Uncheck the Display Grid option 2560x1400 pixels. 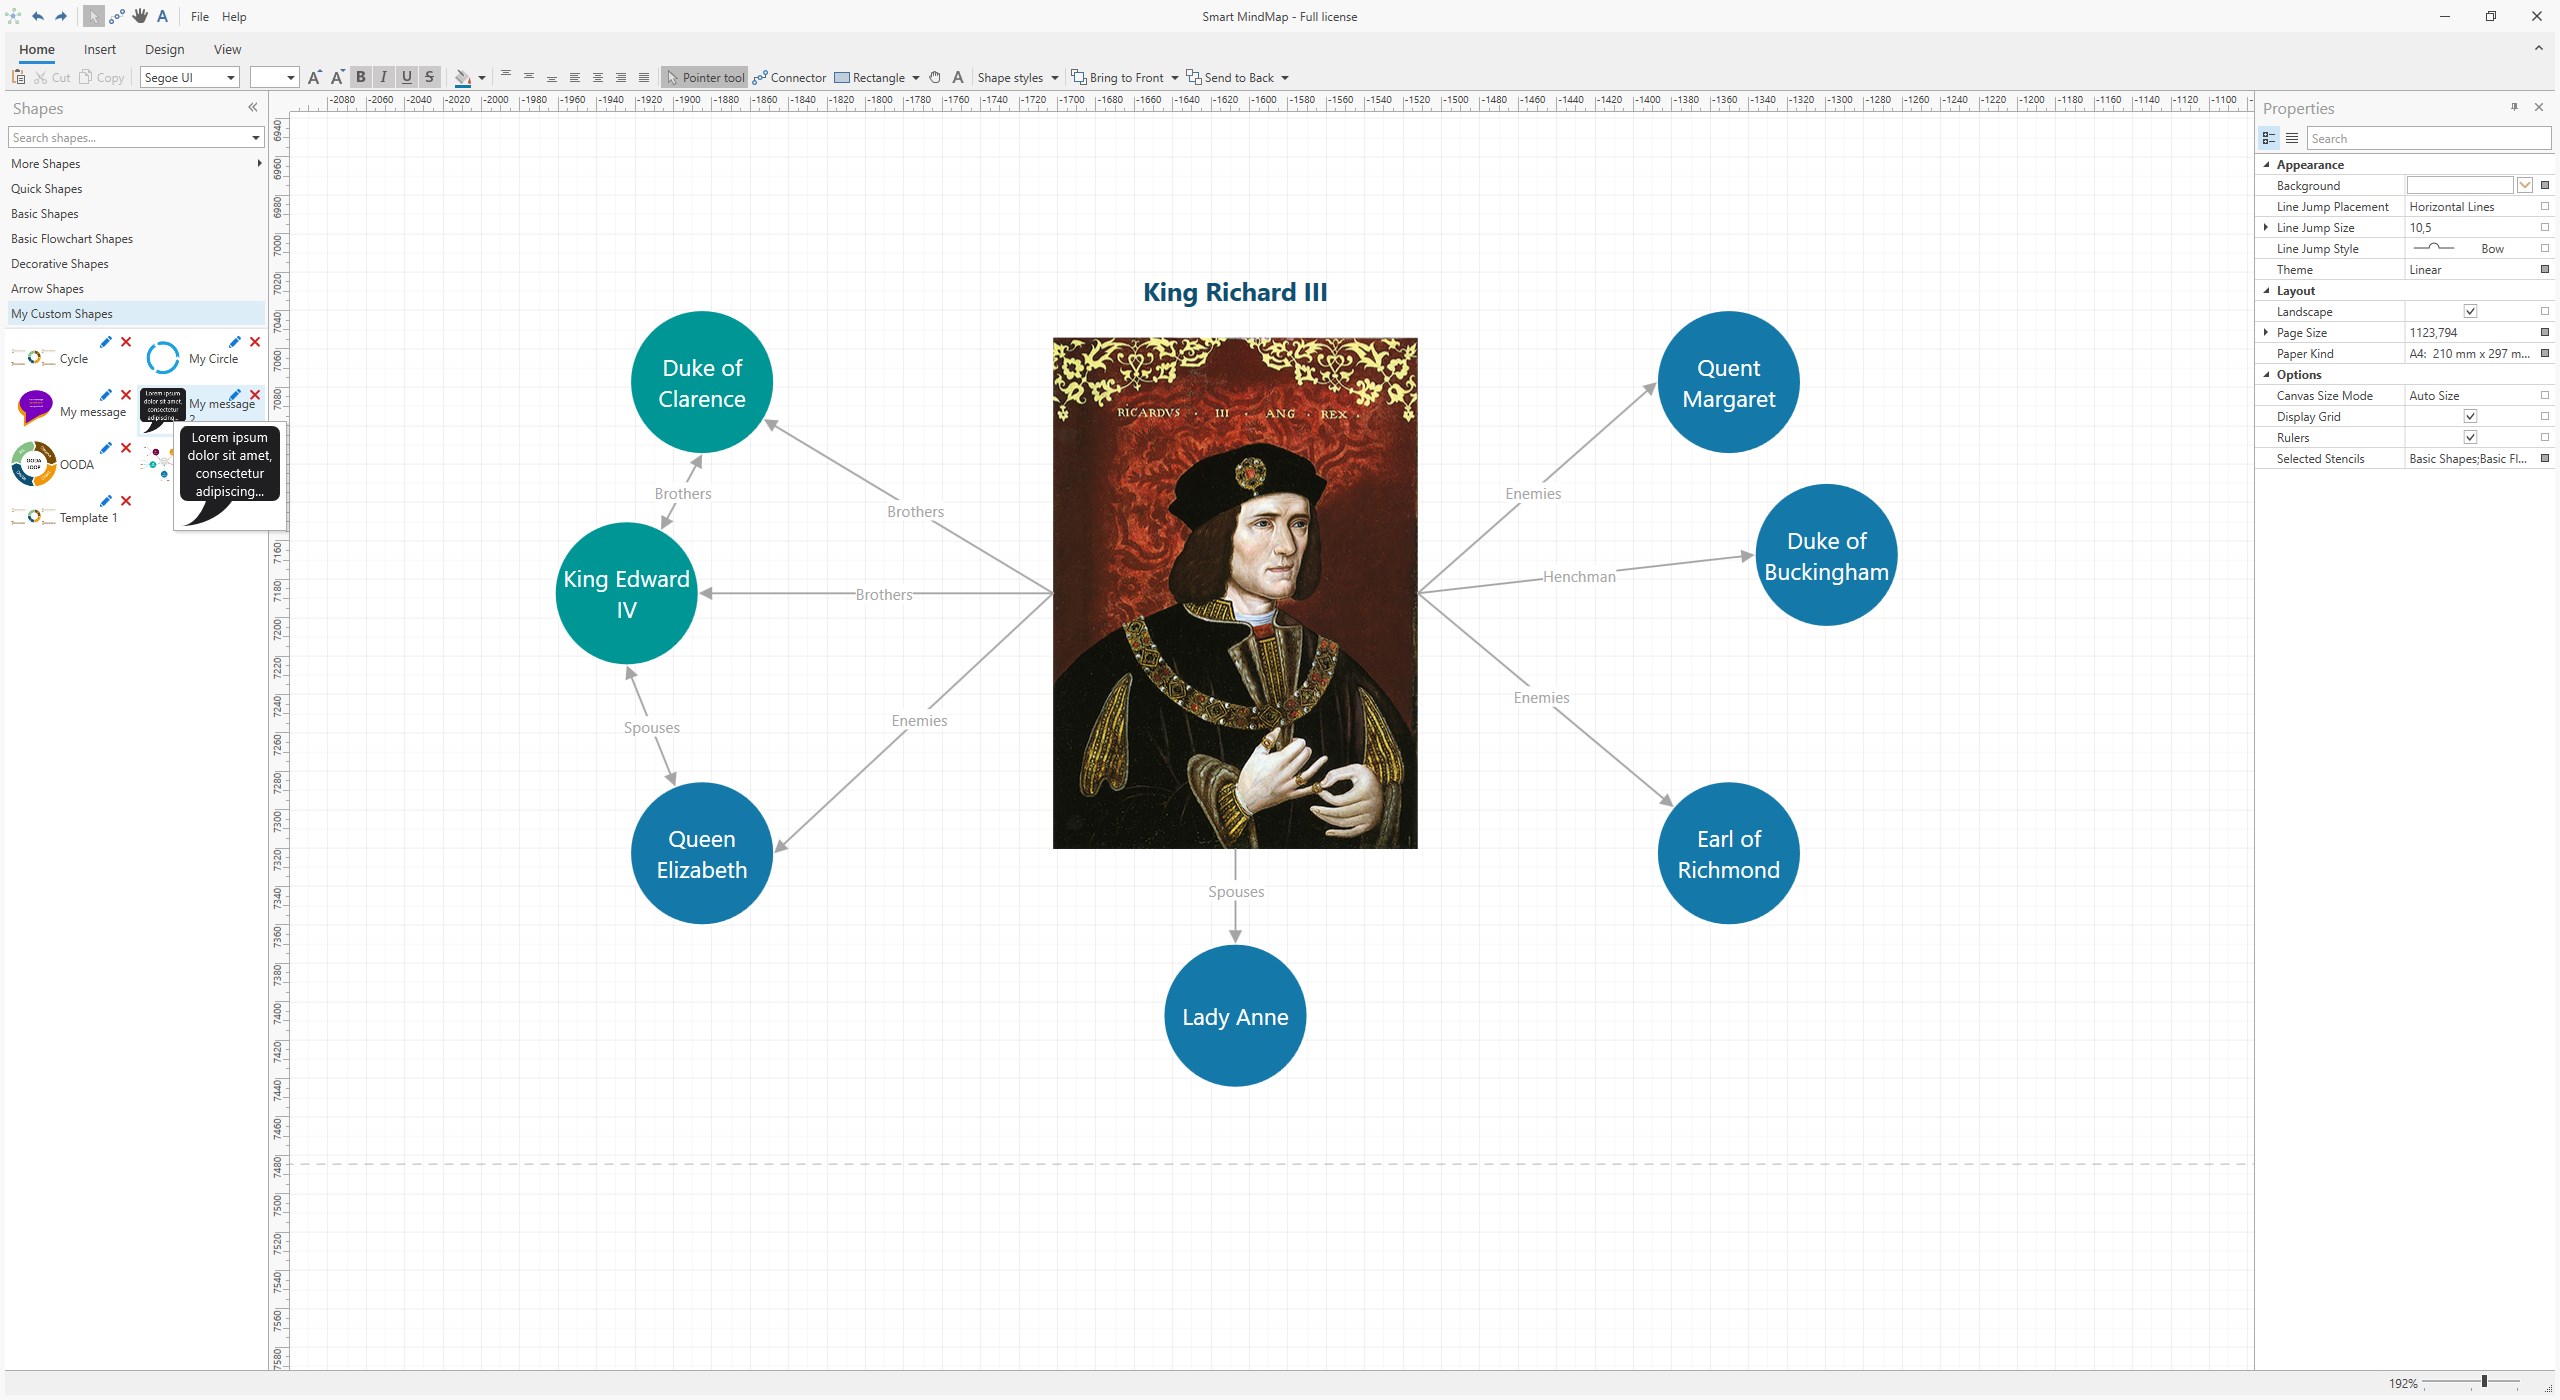(2472, 416)
